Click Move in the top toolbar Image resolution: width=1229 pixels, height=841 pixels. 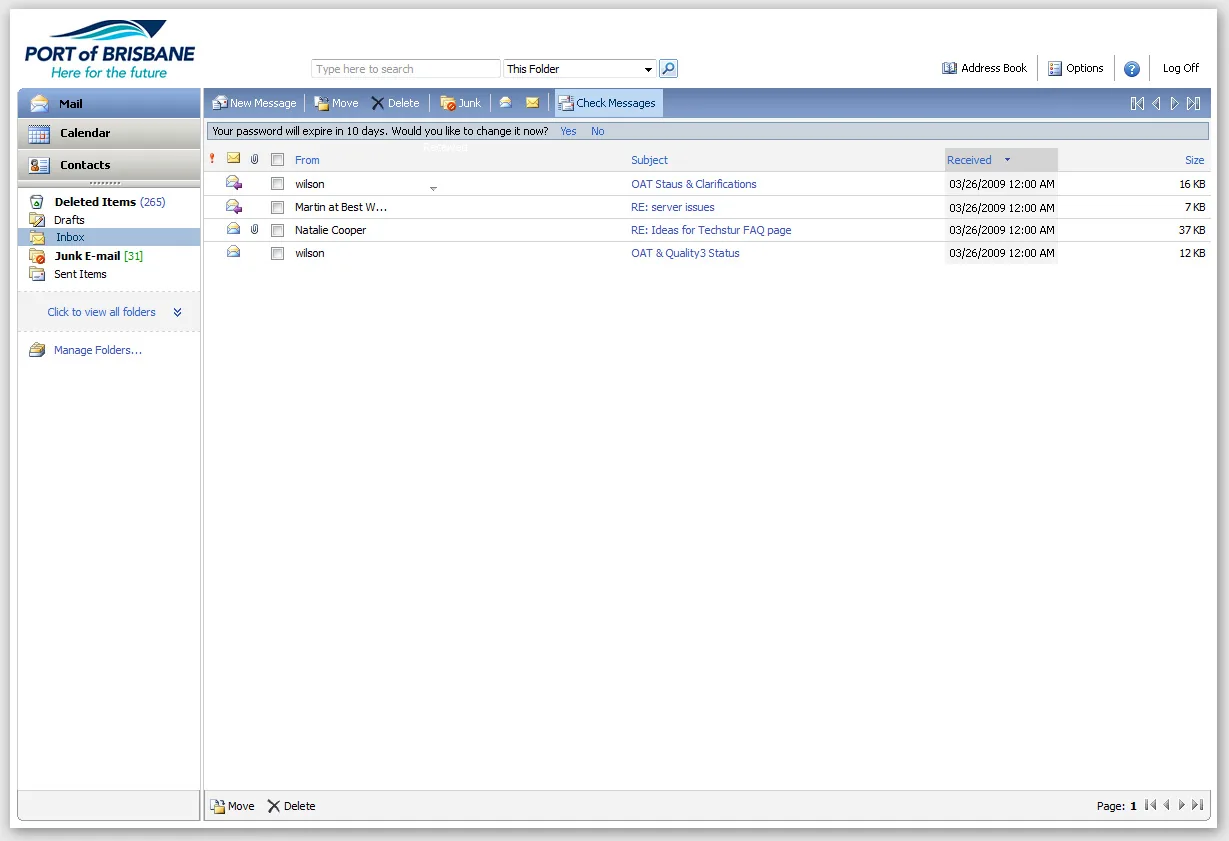tap(336, 103)
